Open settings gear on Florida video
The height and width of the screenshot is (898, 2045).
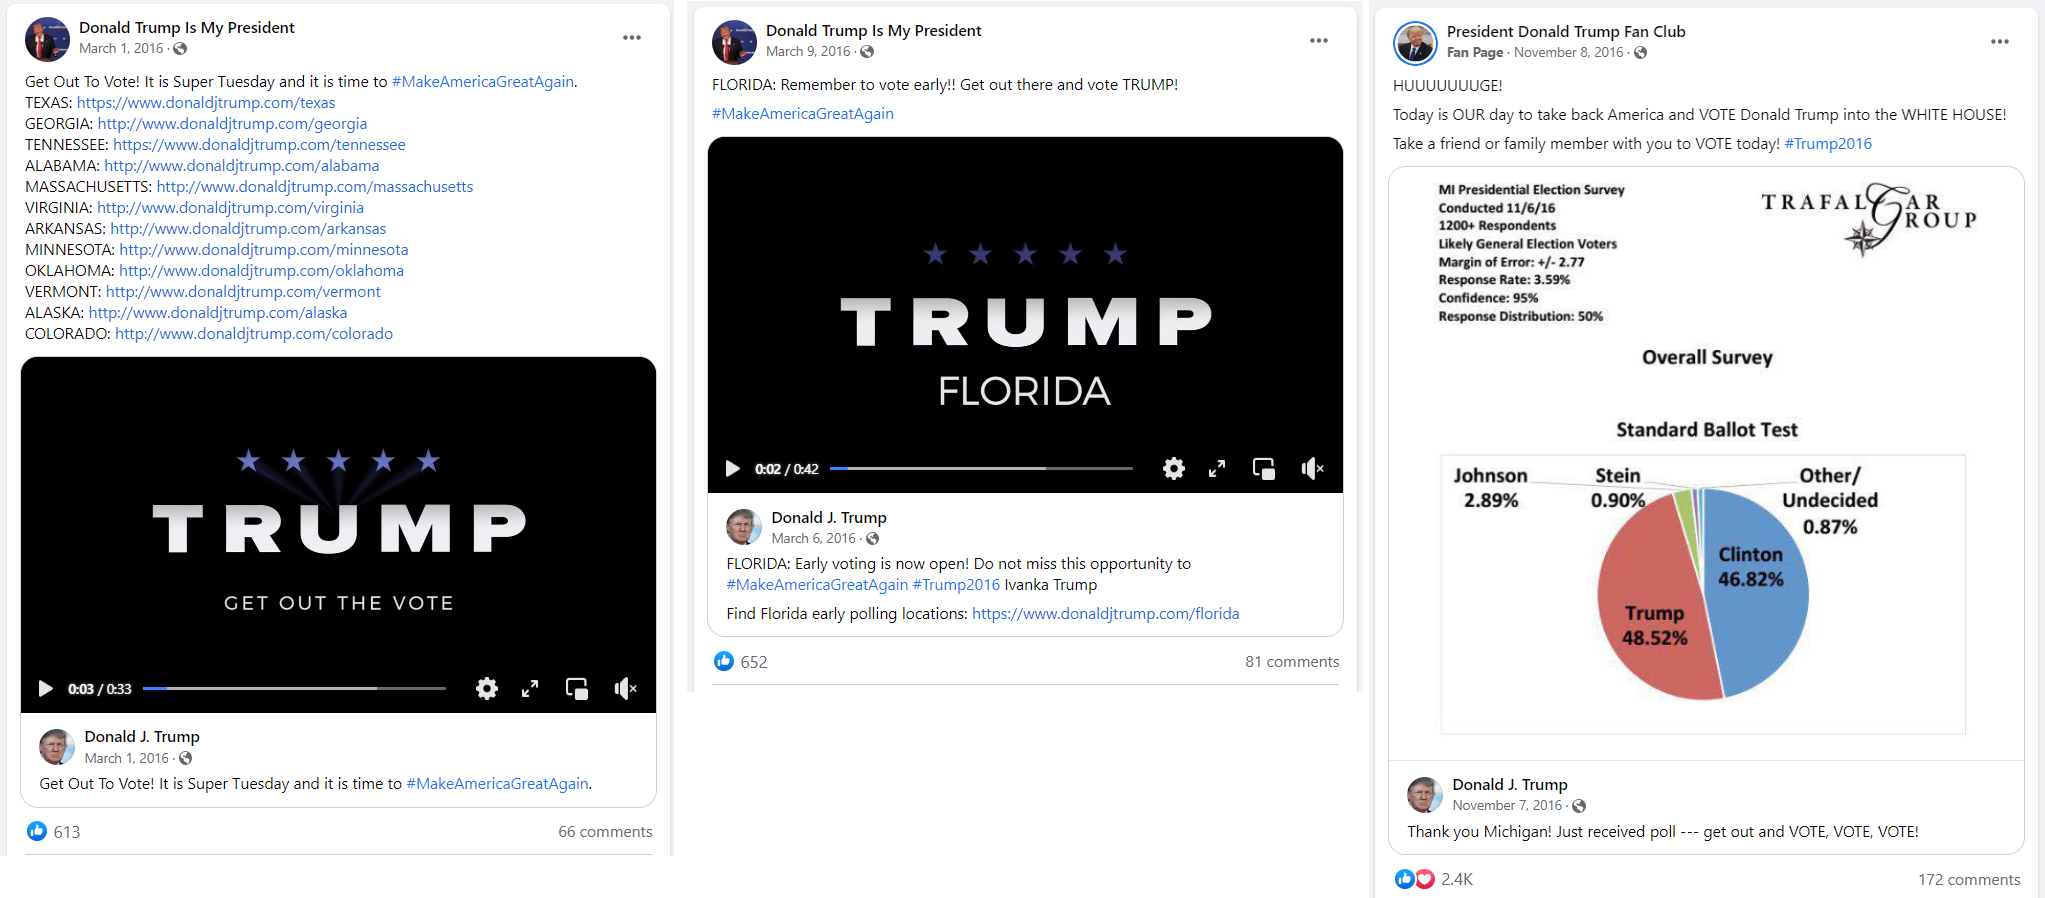(x=1174, y=469)
